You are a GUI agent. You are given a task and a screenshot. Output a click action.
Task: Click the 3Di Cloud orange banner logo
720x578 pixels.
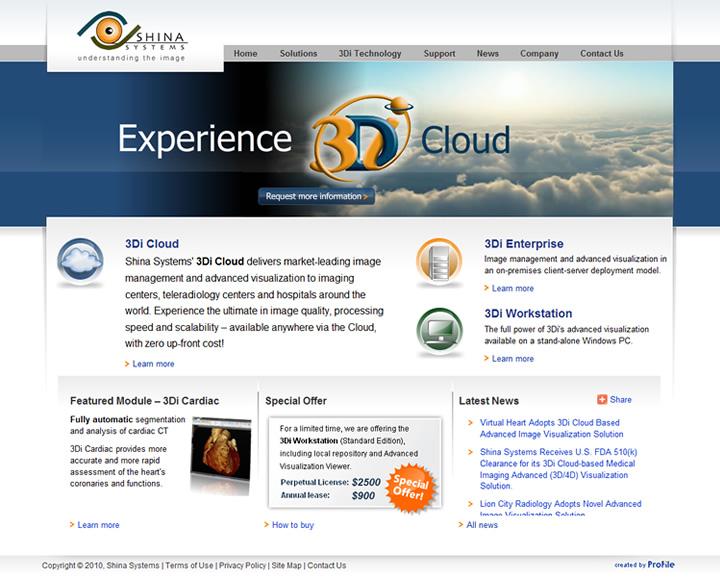click(x=358, y=140)
